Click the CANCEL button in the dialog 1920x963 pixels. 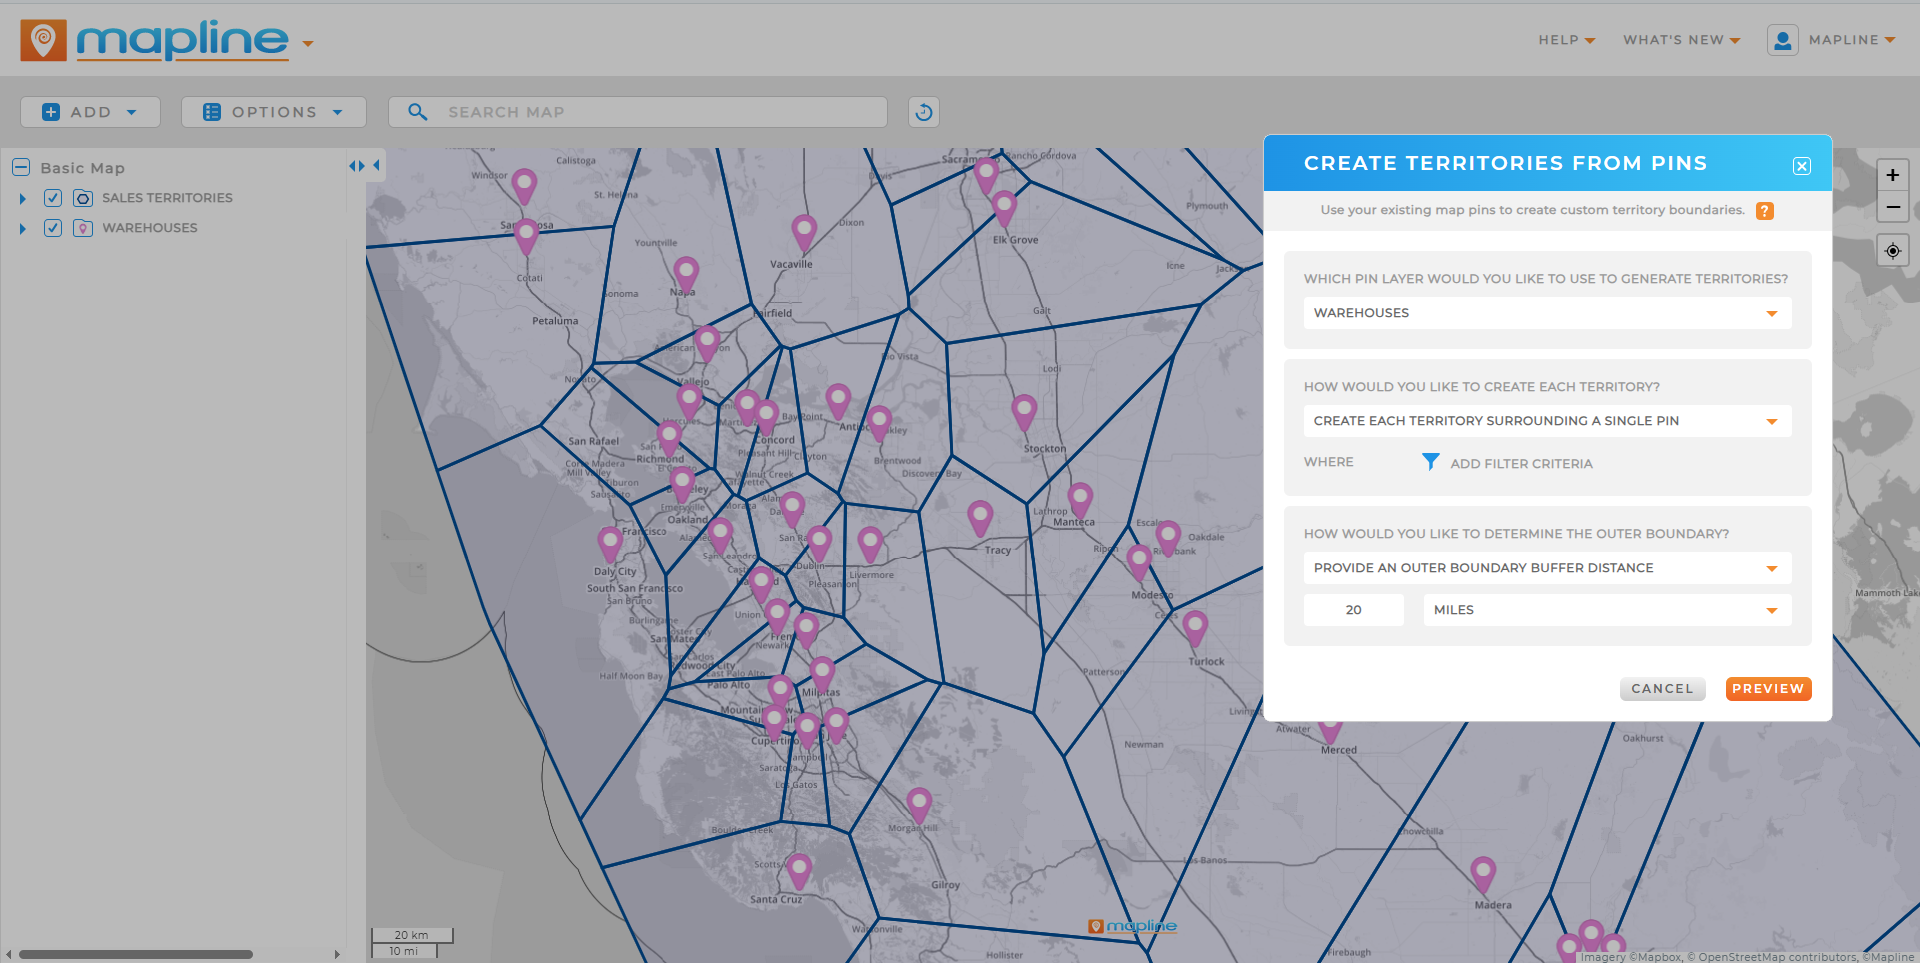tap(1662, 688)
